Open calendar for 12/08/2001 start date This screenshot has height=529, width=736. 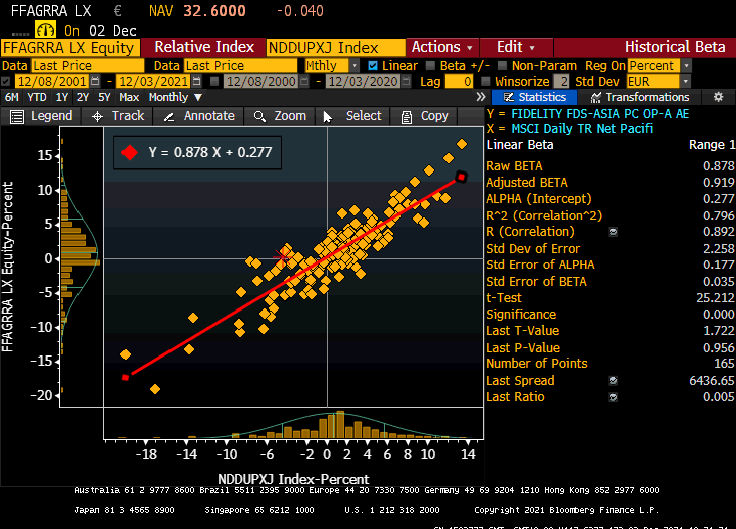point(95,81)
